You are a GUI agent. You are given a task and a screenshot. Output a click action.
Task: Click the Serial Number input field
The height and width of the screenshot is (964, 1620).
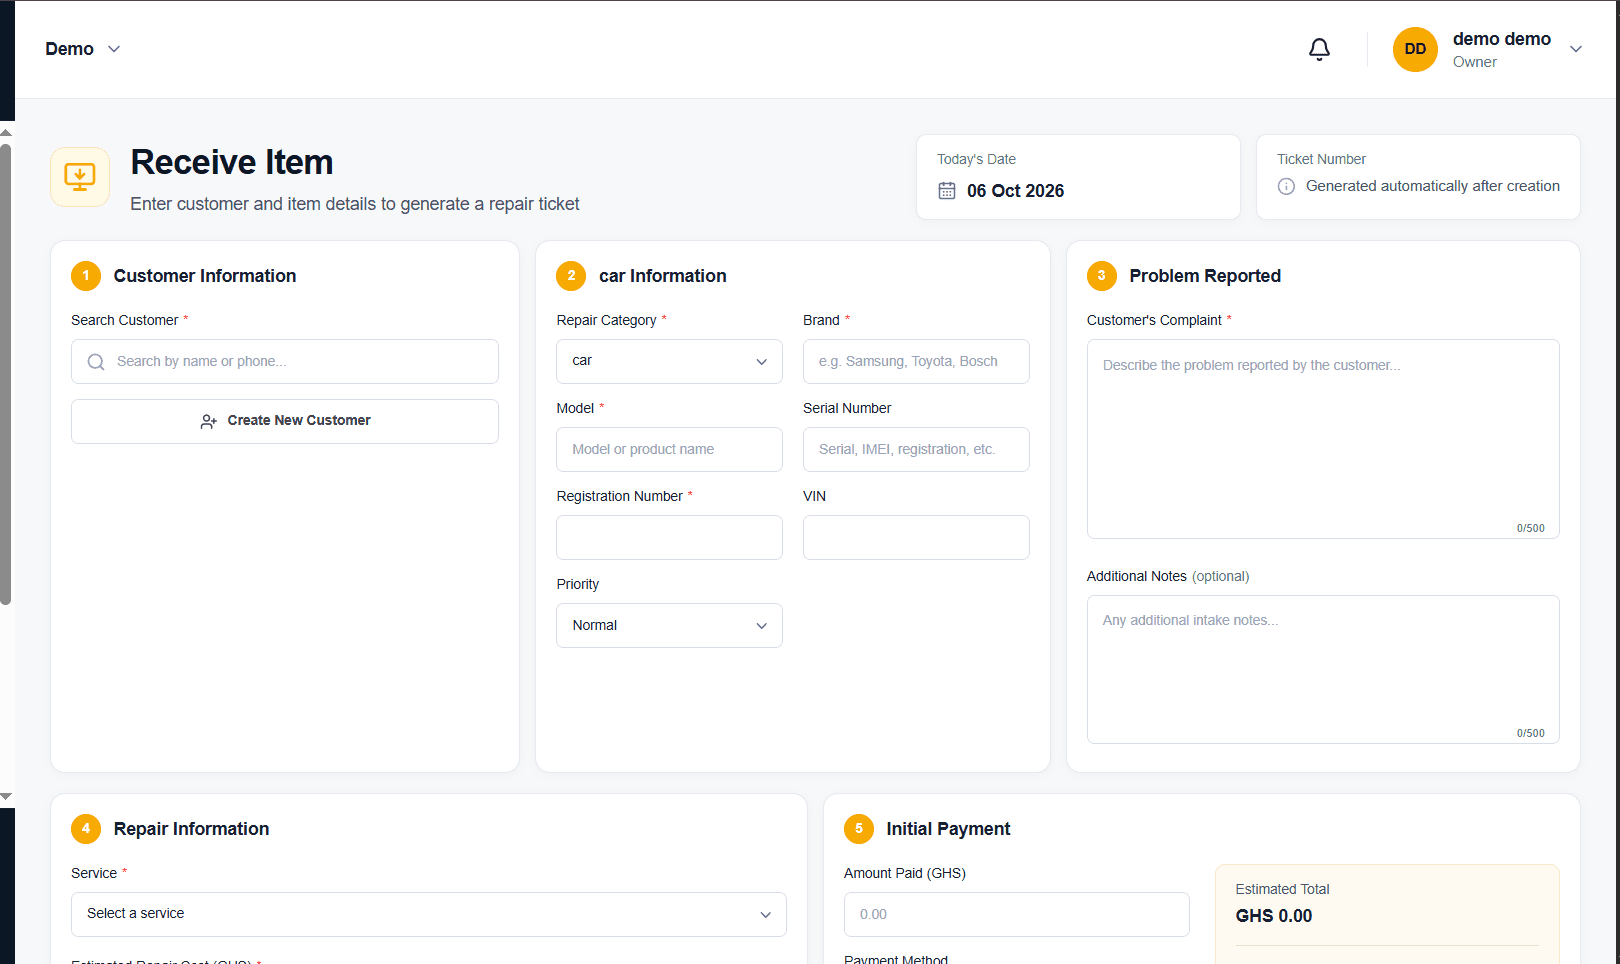click(916, 449)
